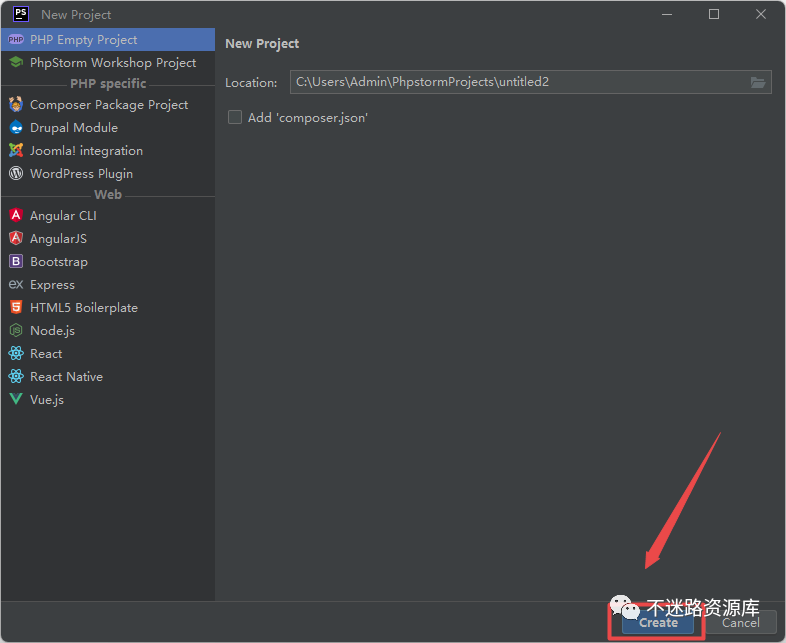This screenshot has height=643, width=786.
Task: Select Node.js project type
Action: tap(108, 331)
